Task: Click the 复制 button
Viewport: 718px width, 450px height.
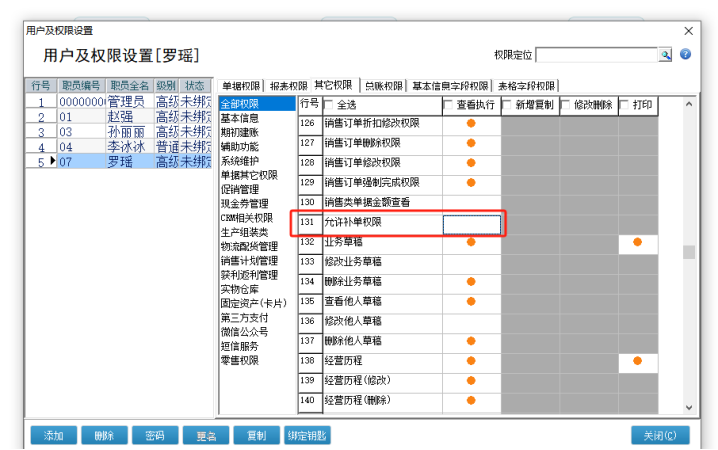Action: [x=256, y=435]
